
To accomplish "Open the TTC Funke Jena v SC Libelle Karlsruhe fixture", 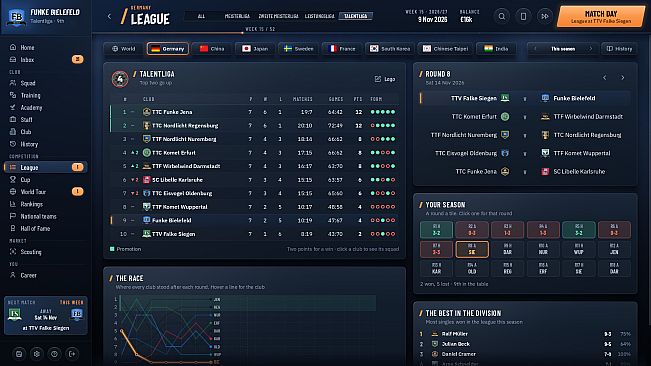I will click(525, 171).
